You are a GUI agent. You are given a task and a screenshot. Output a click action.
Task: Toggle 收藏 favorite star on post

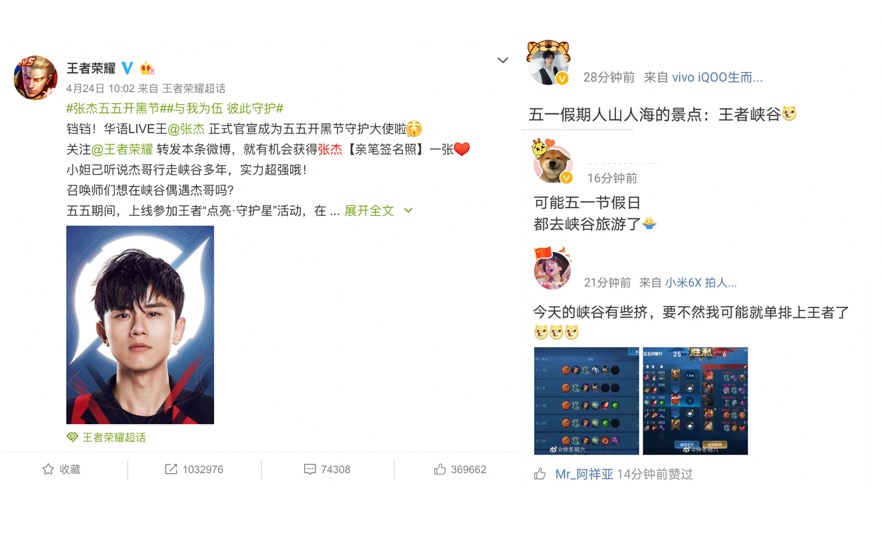(61, 469)
